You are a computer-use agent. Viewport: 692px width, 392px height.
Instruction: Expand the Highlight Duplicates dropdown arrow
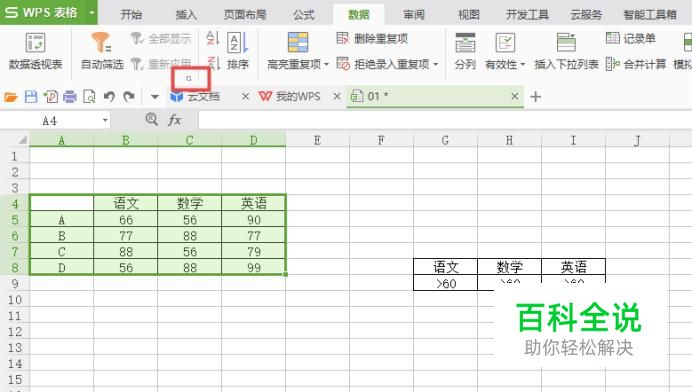click(x=327, y=64)
